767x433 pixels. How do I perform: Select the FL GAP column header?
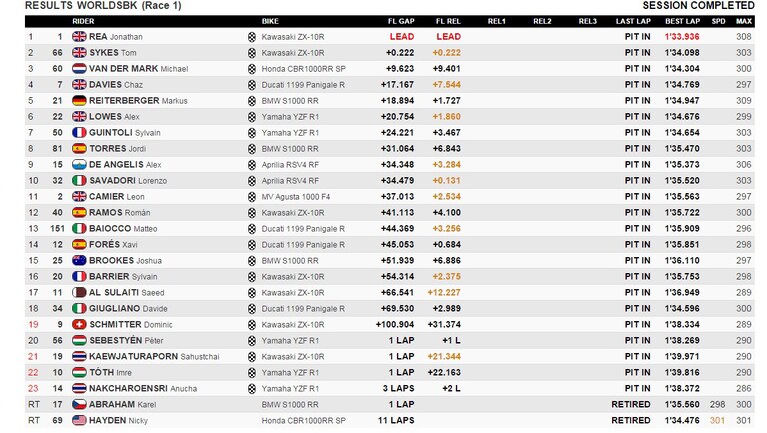click(401, 21)
